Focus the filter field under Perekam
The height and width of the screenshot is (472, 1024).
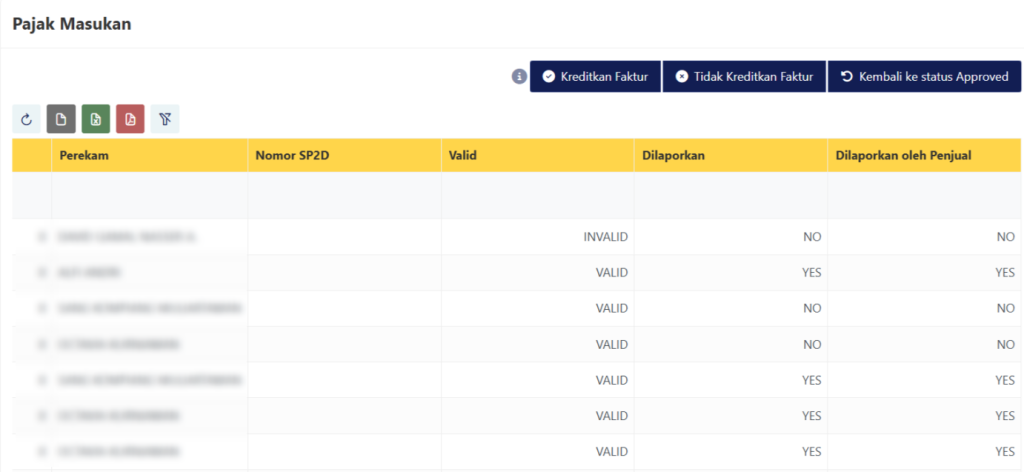coord(149,196)
